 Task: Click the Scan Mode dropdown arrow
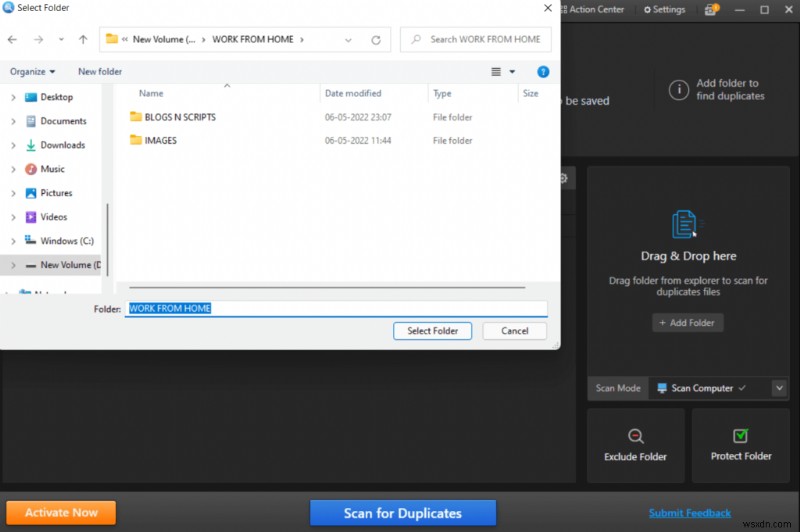[779, 388]
